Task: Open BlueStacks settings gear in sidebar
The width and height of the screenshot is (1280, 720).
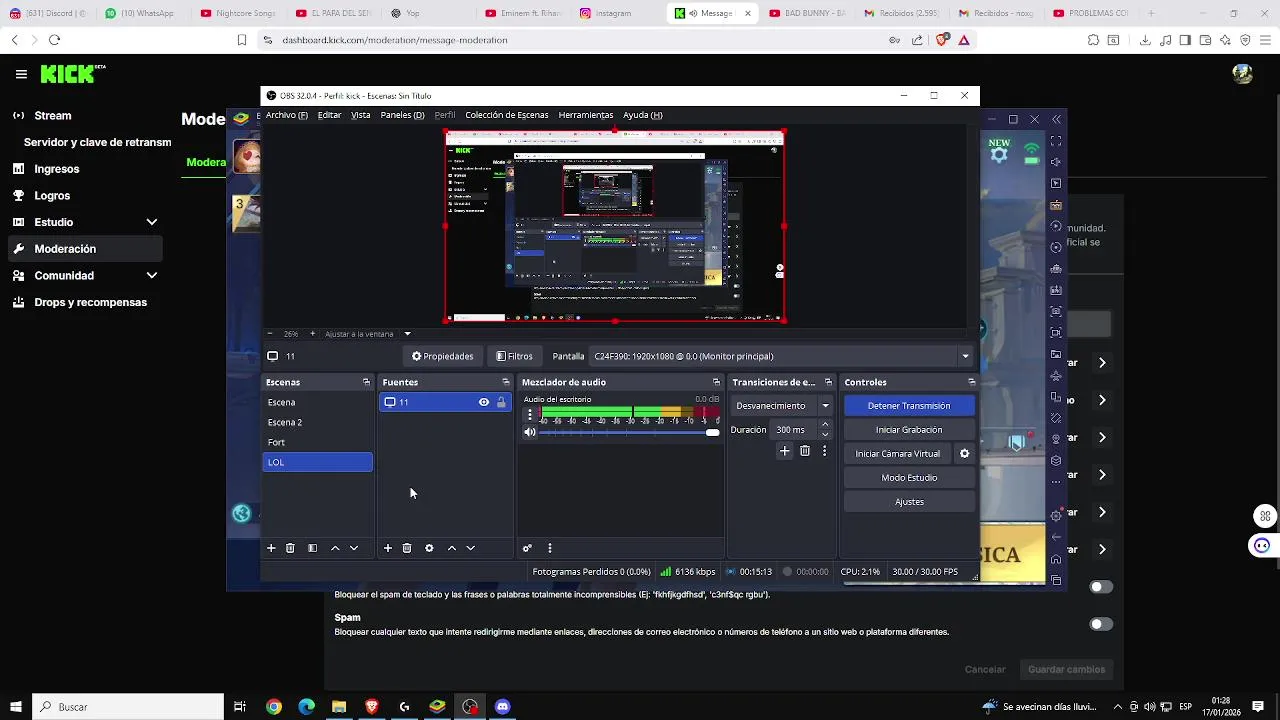Action: (x=1056, y=516)
